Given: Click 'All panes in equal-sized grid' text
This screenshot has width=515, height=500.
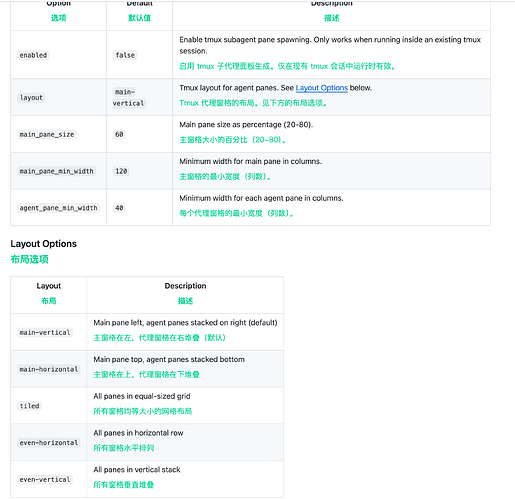Looking at the screenshot, I should 142,396.
